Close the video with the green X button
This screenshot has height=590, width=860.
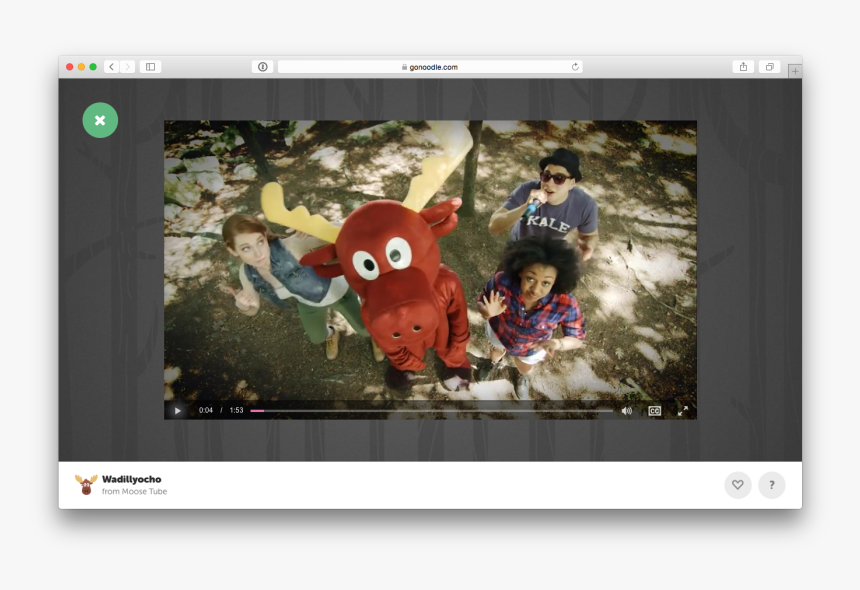100,120
